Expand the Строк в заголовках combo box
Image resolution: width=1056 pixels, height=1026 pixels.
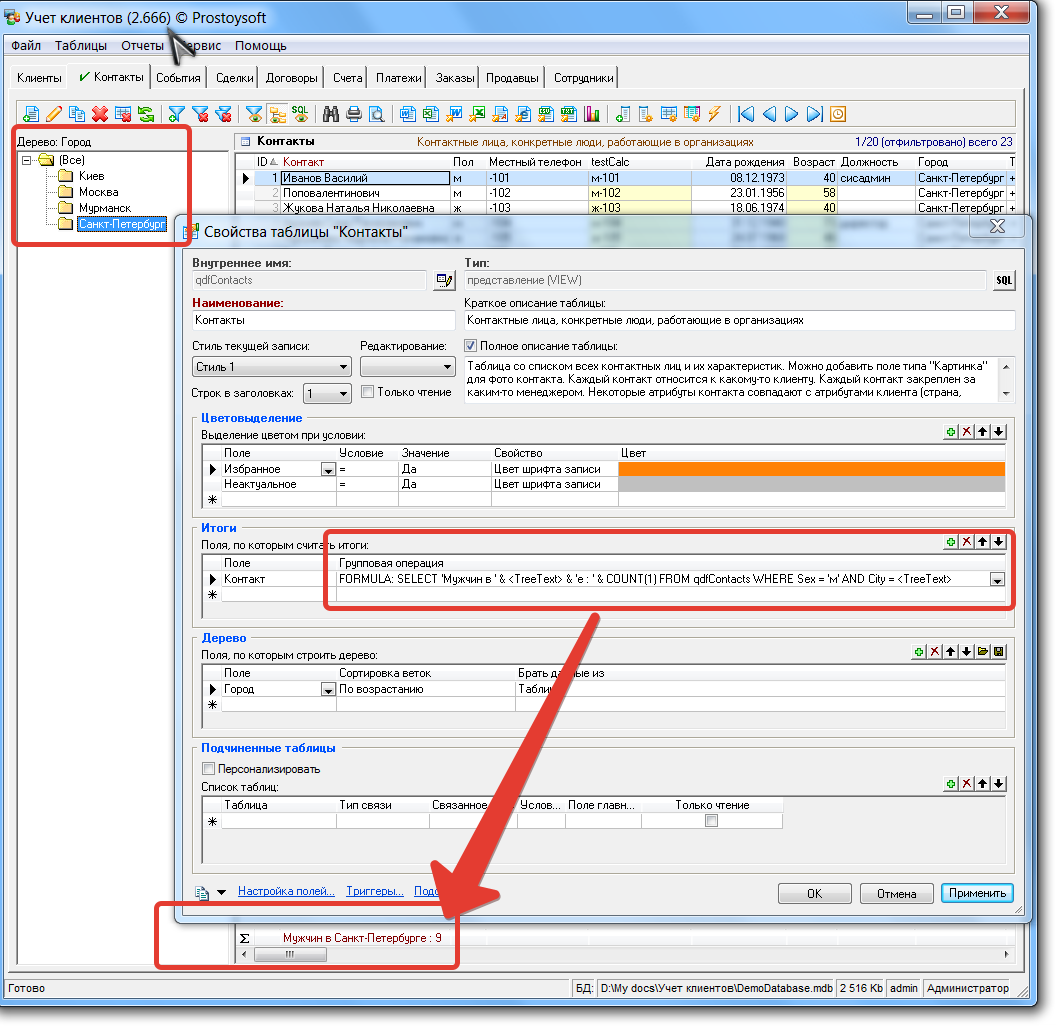click(x=343, y=394)
